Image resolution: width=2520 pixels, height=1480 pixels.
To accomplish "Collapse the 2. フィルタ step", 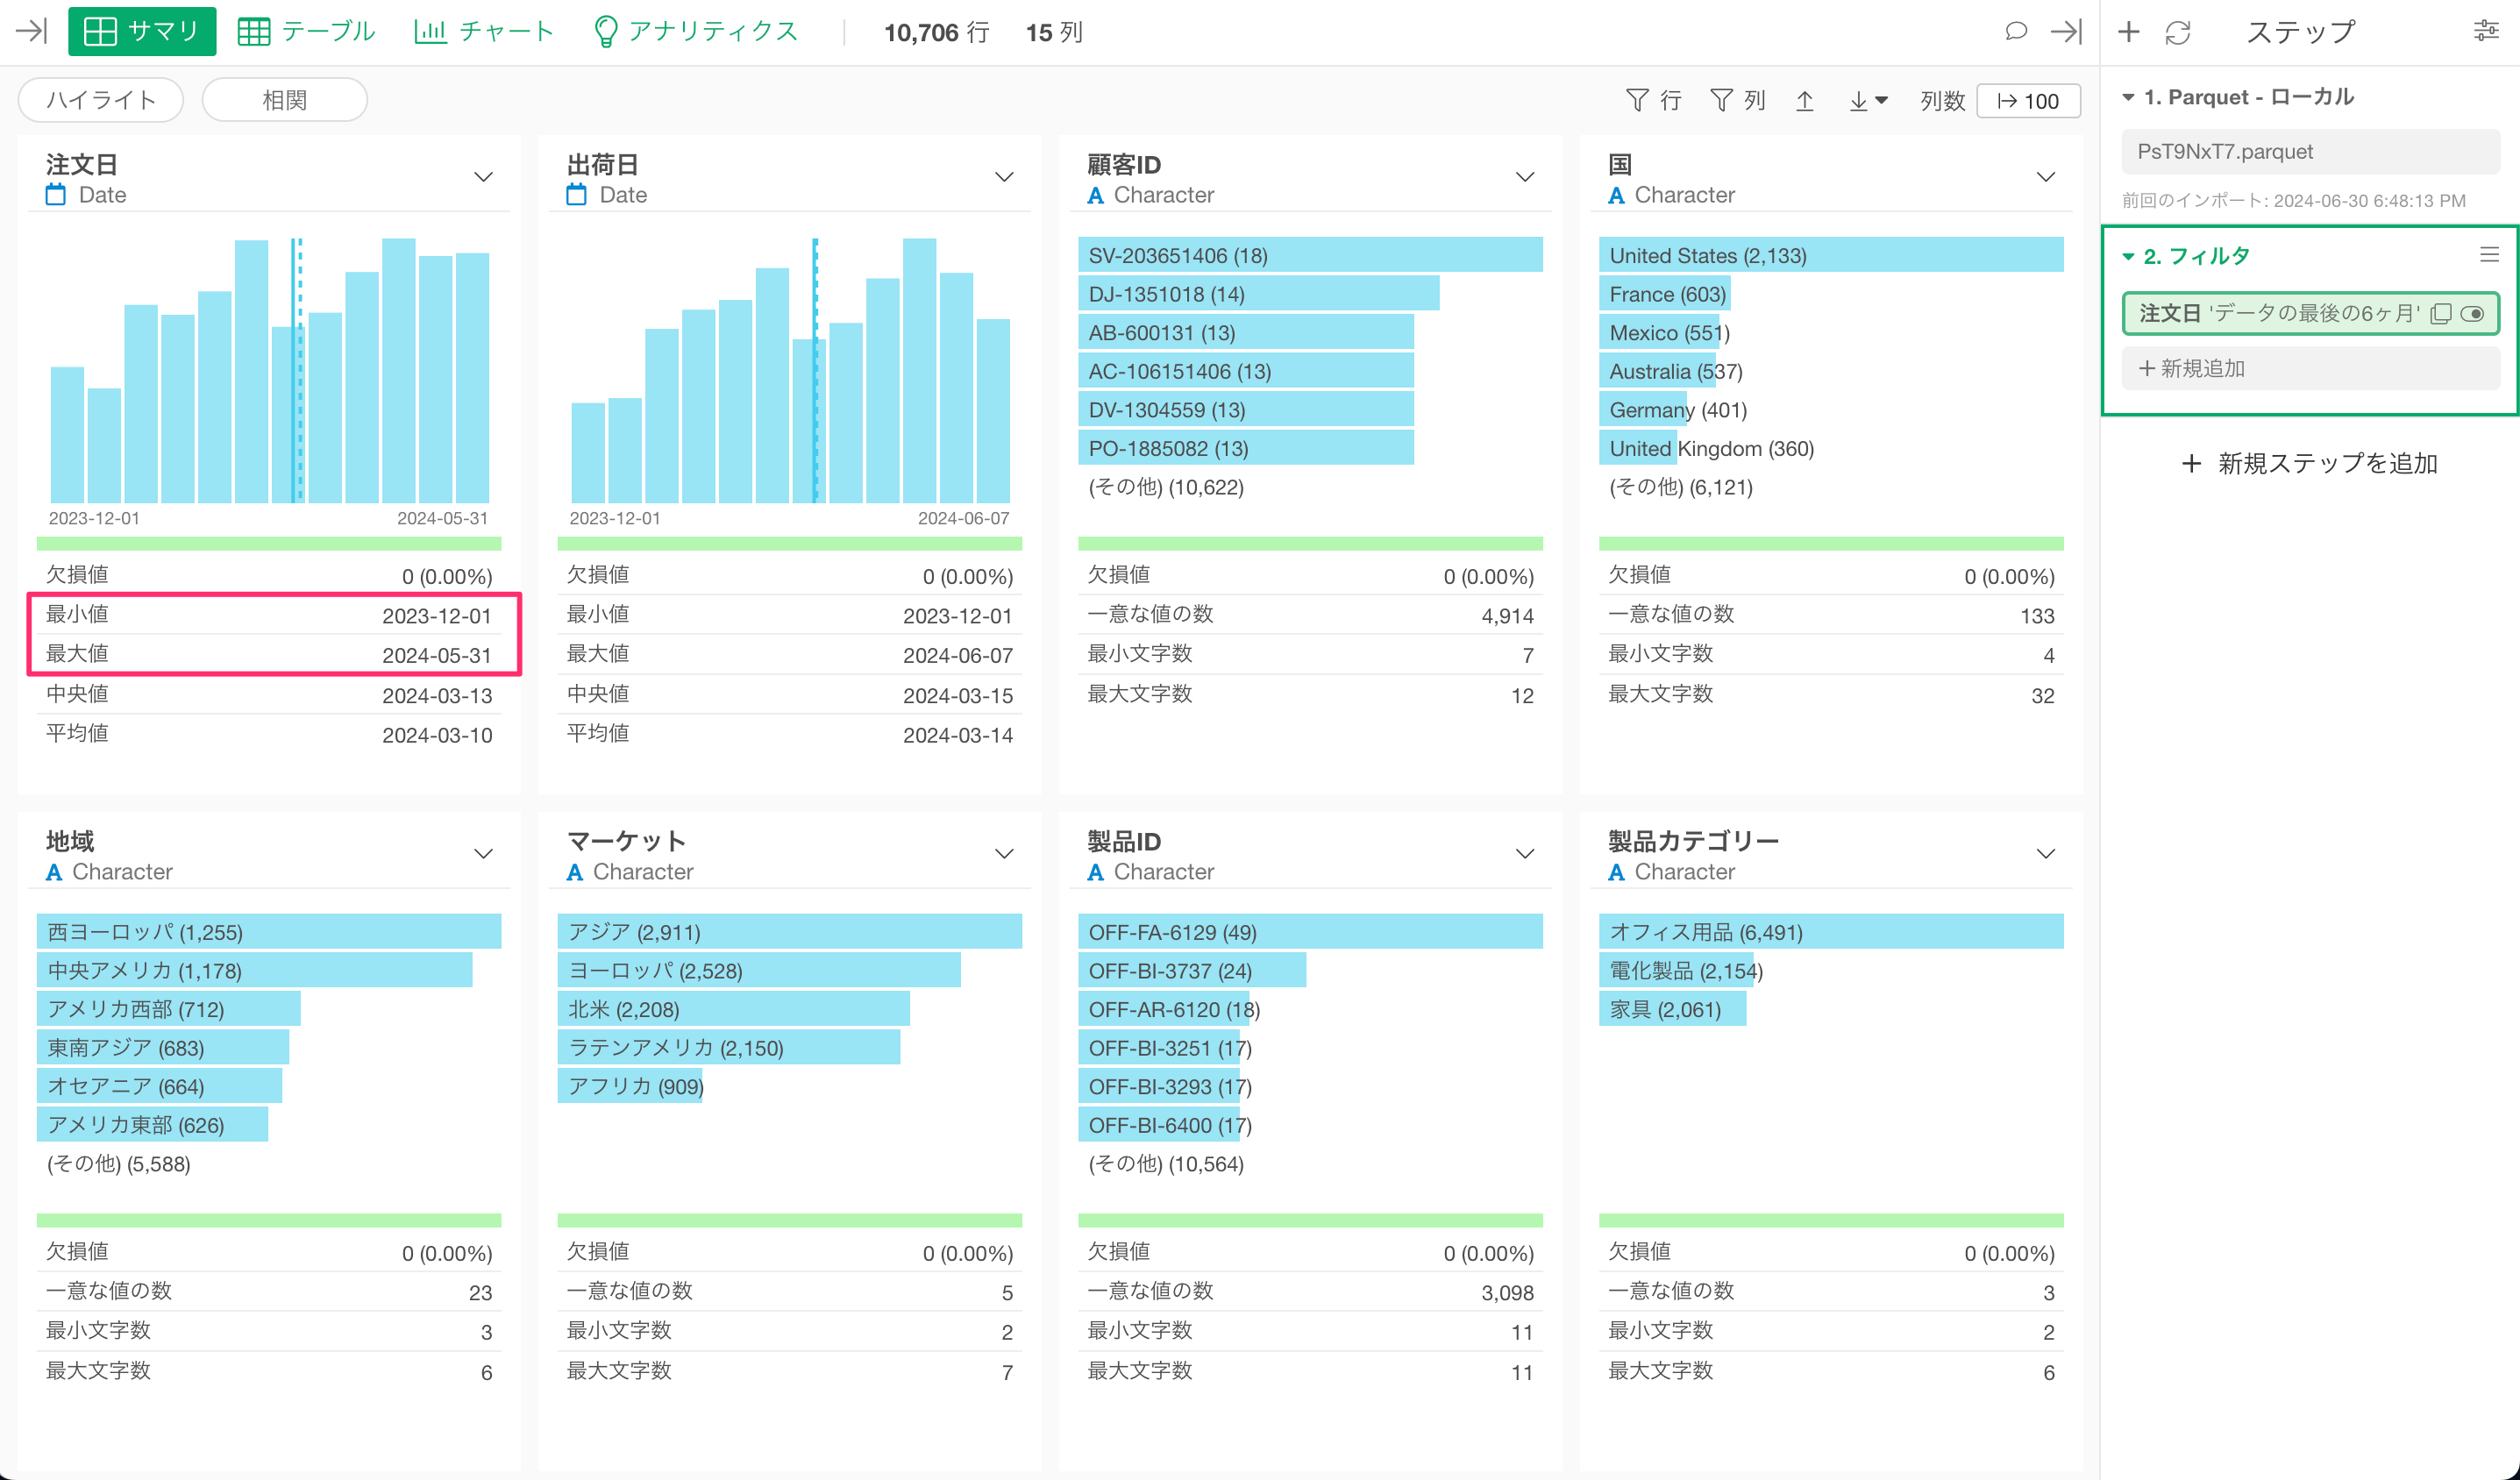I will click(x=2129, y=256).
